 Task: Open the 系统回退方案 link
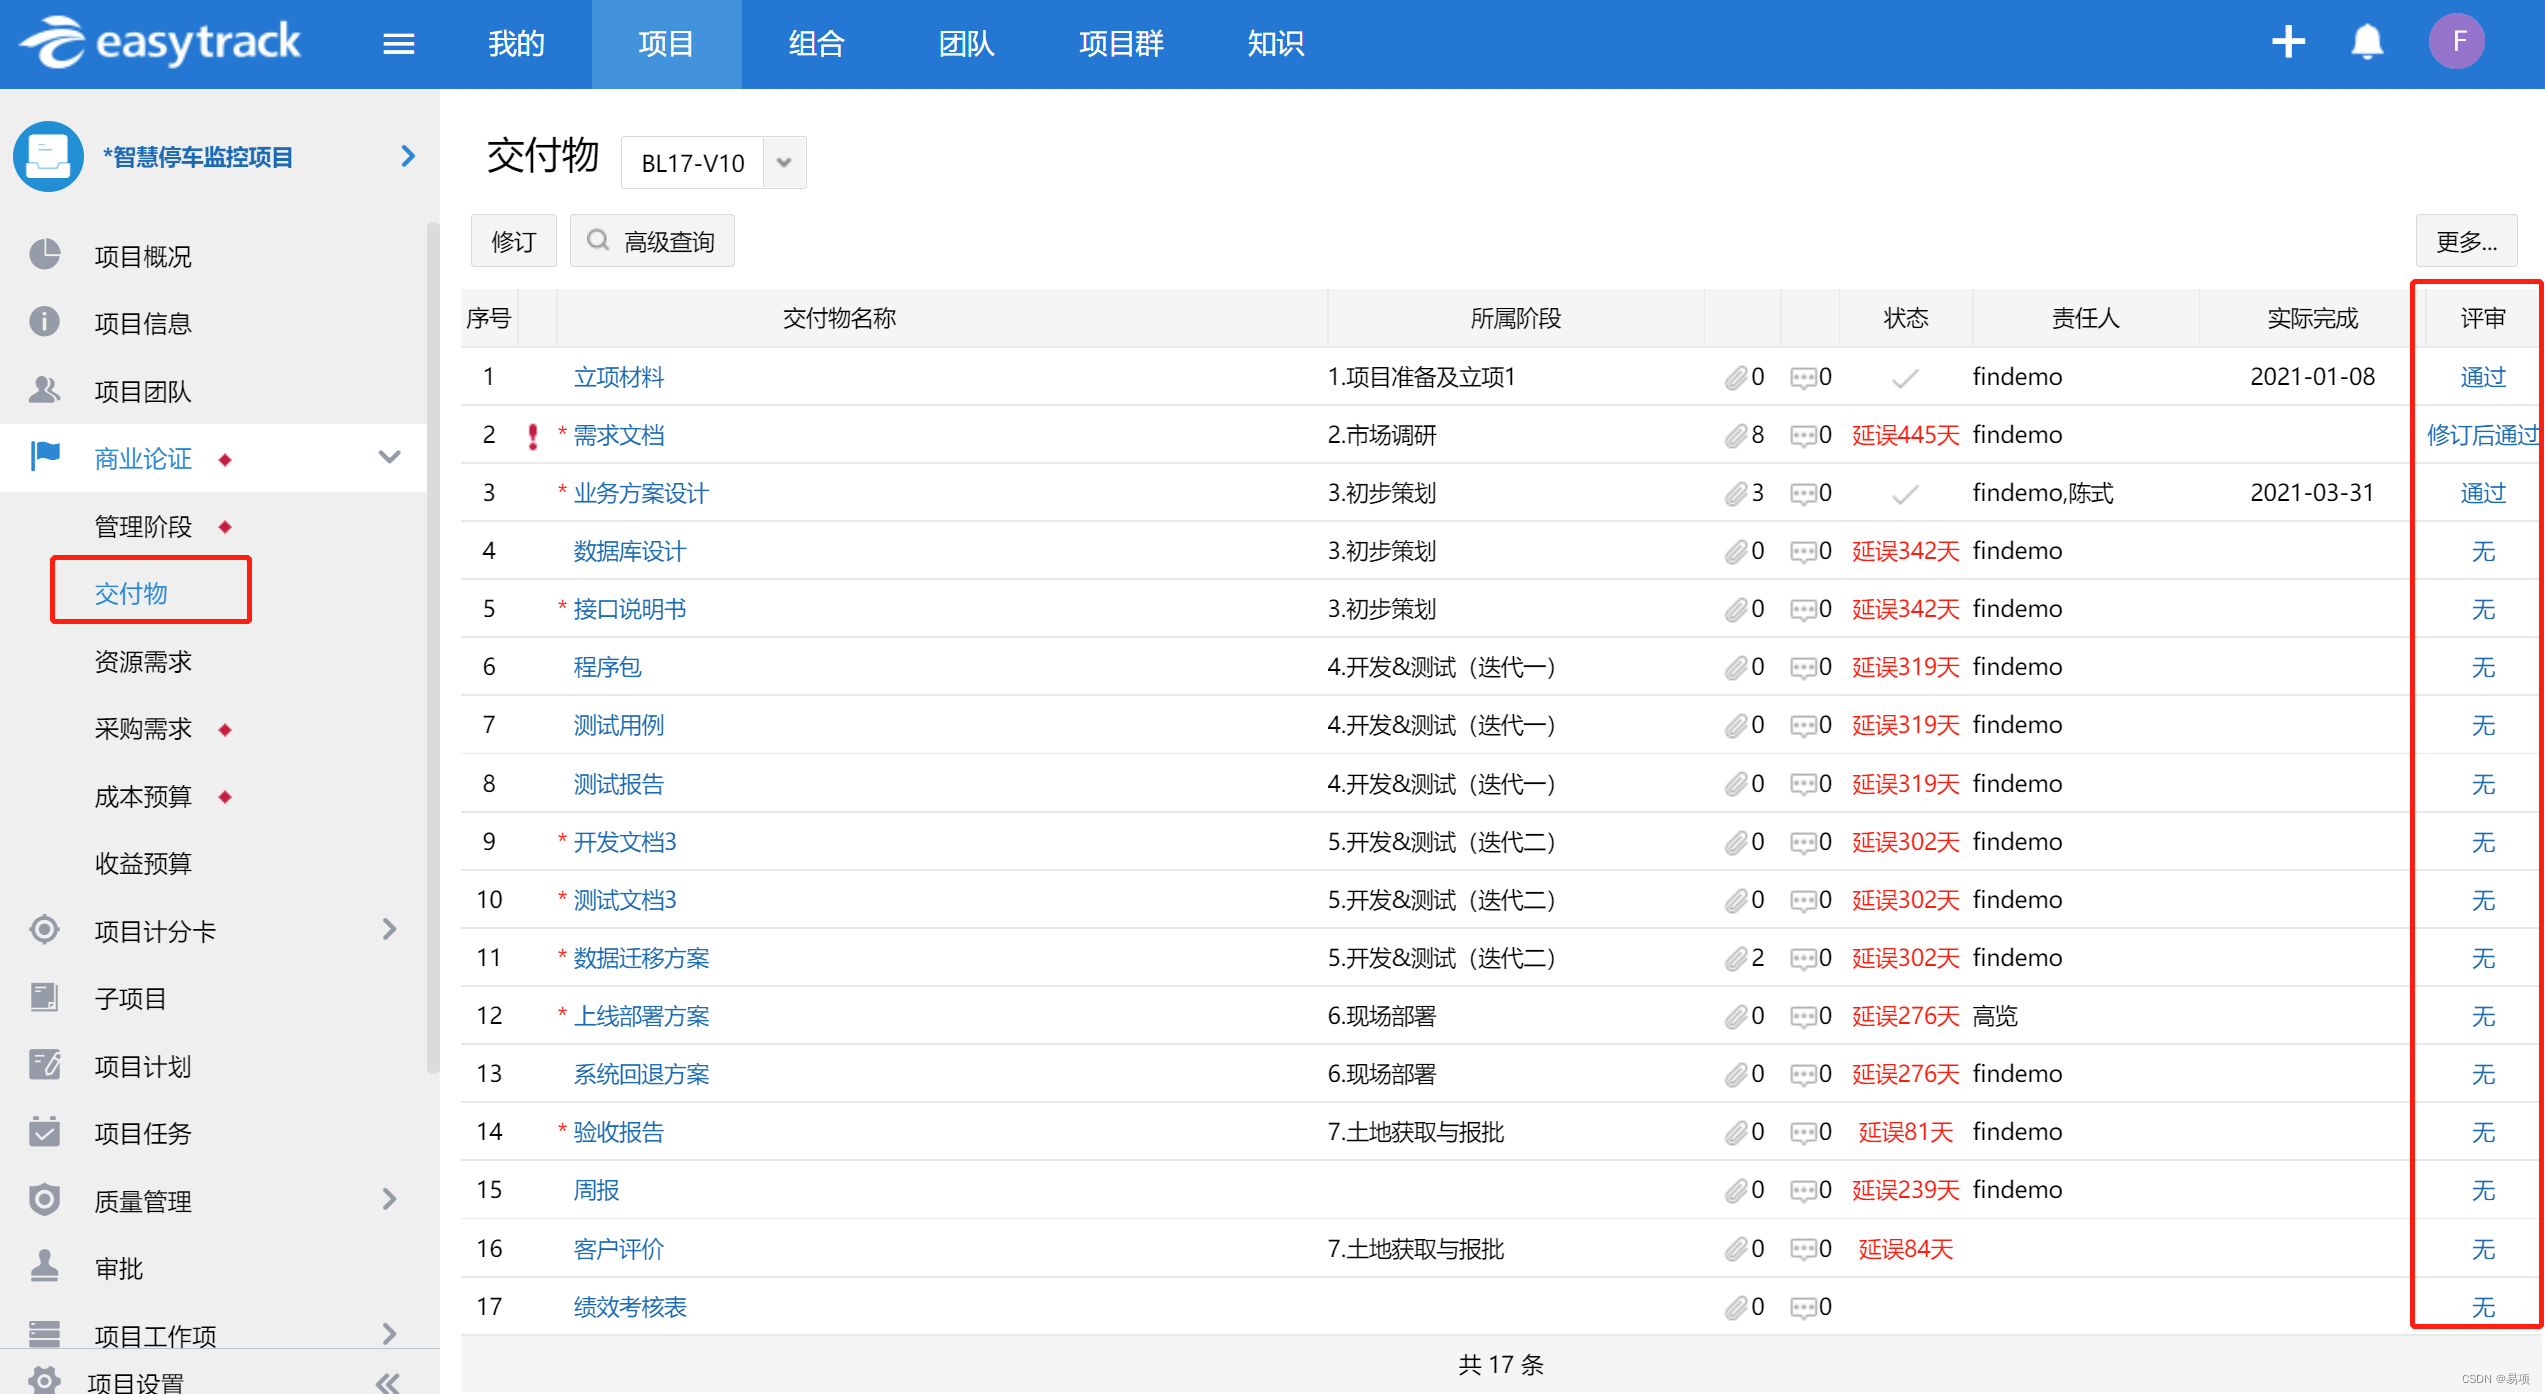coord(641,1074)
